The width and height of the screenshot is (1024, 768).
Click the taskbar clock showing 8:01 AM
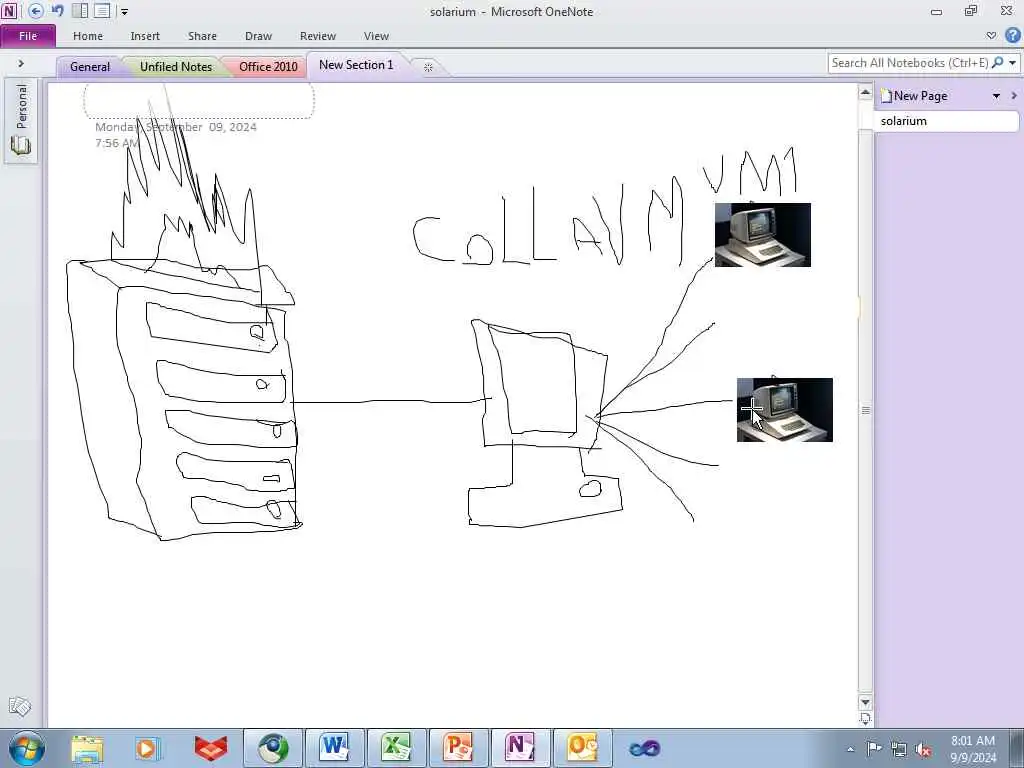[972, 749]
